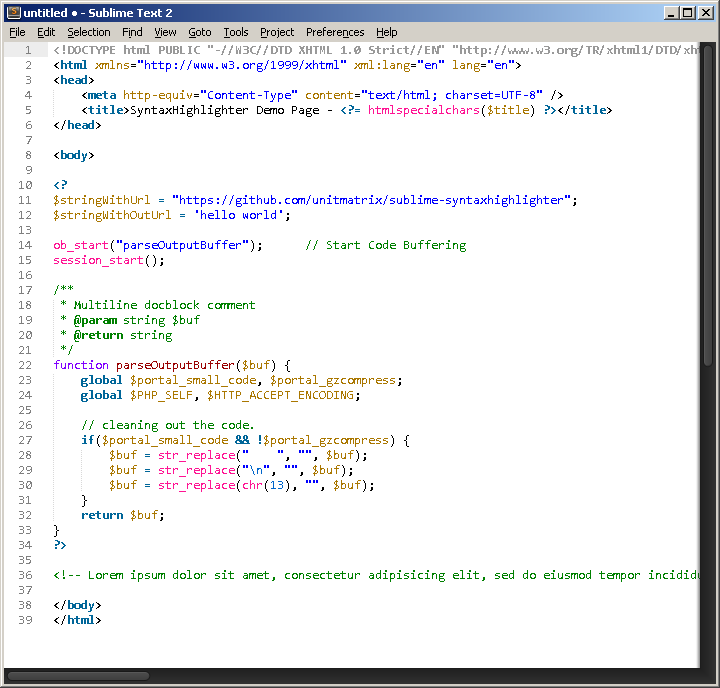This screenshot has height=688, width=720.
Task: Maximize the Sublime Text window
Action: pos(688,13)
